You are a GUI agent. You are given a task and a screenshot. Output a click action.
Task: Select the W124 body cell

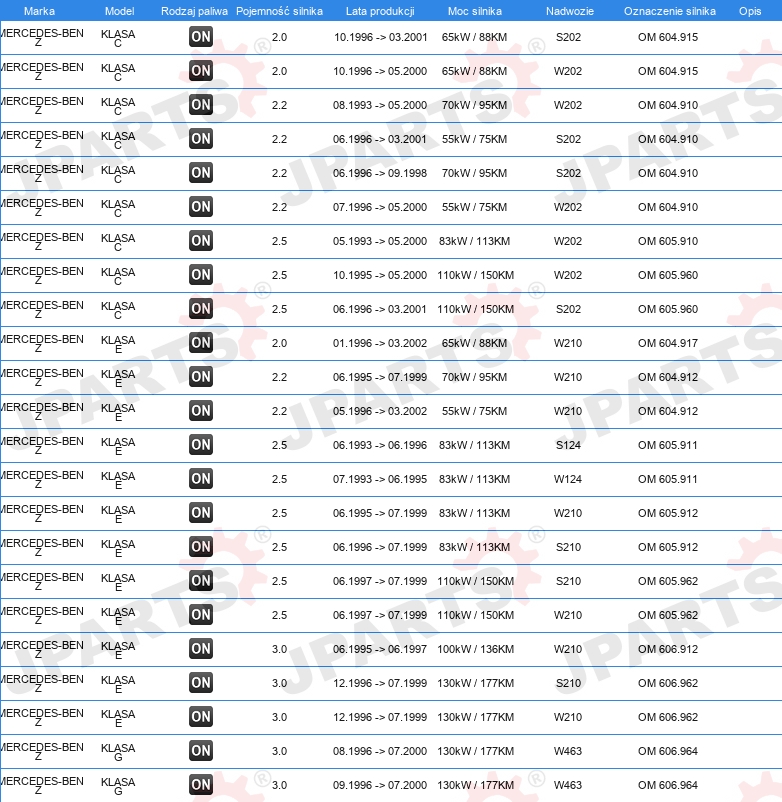pyautogui.click(x=568, y=479)
